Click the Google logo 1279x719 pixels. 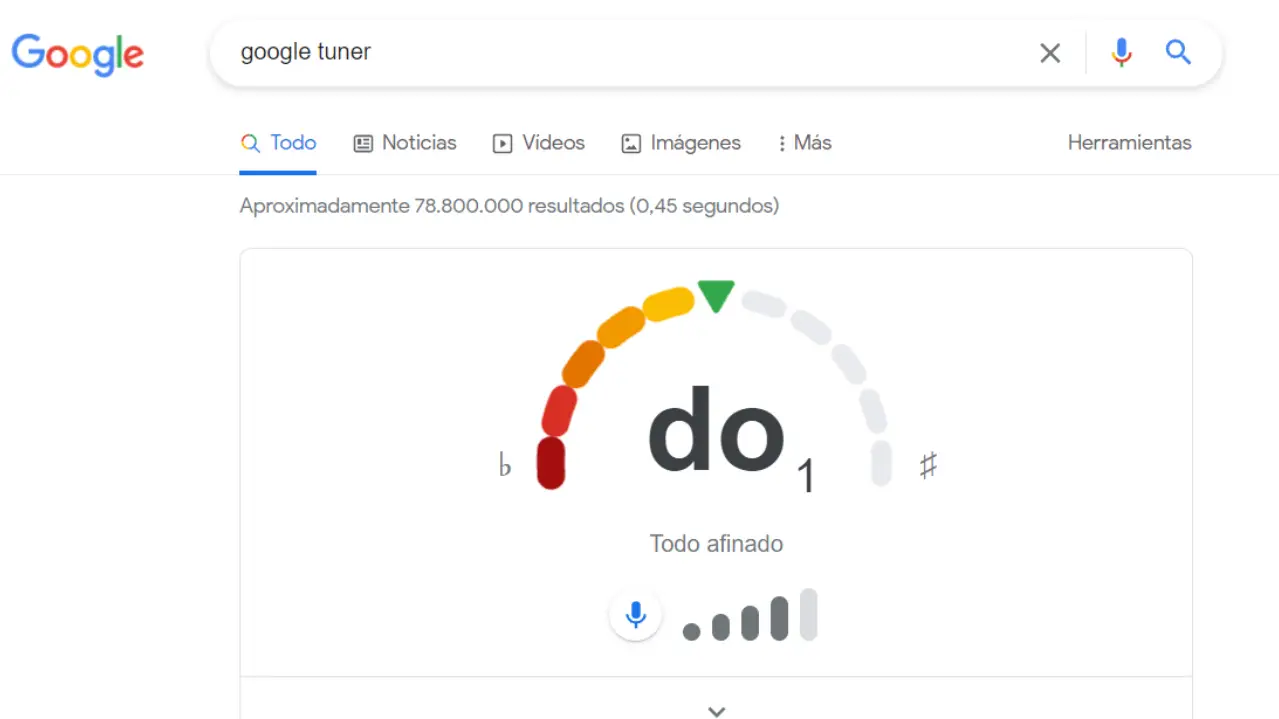77,55
